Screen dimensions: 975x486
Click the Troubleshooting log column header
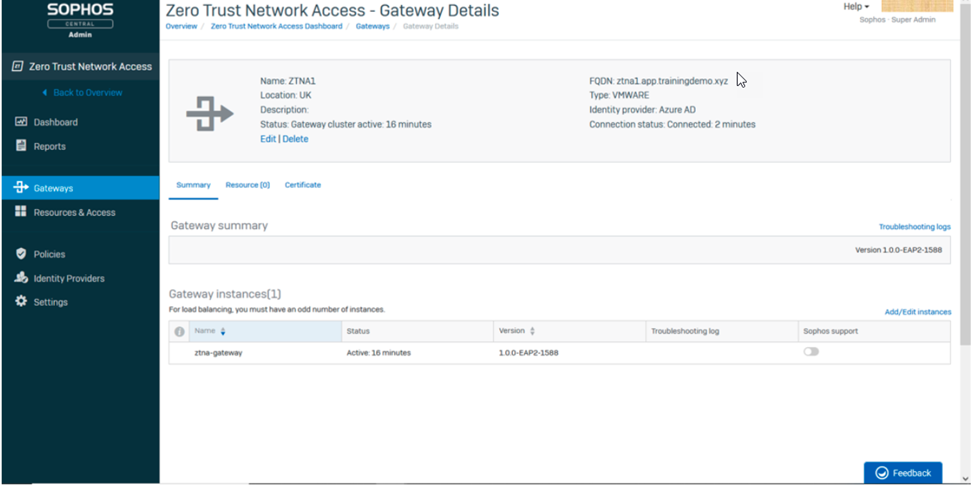coord(722,331)
